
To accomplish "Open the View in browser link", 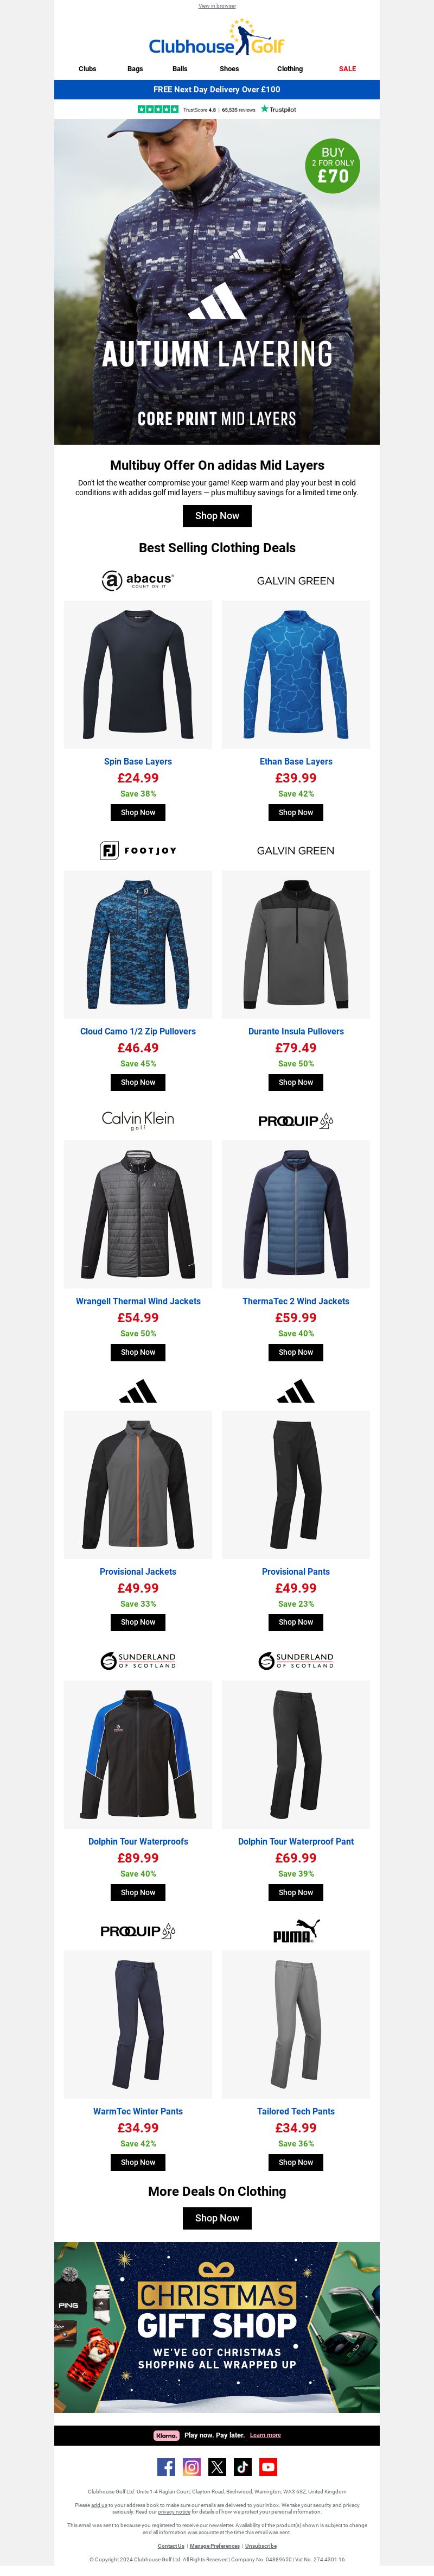I will click(217, 6).
